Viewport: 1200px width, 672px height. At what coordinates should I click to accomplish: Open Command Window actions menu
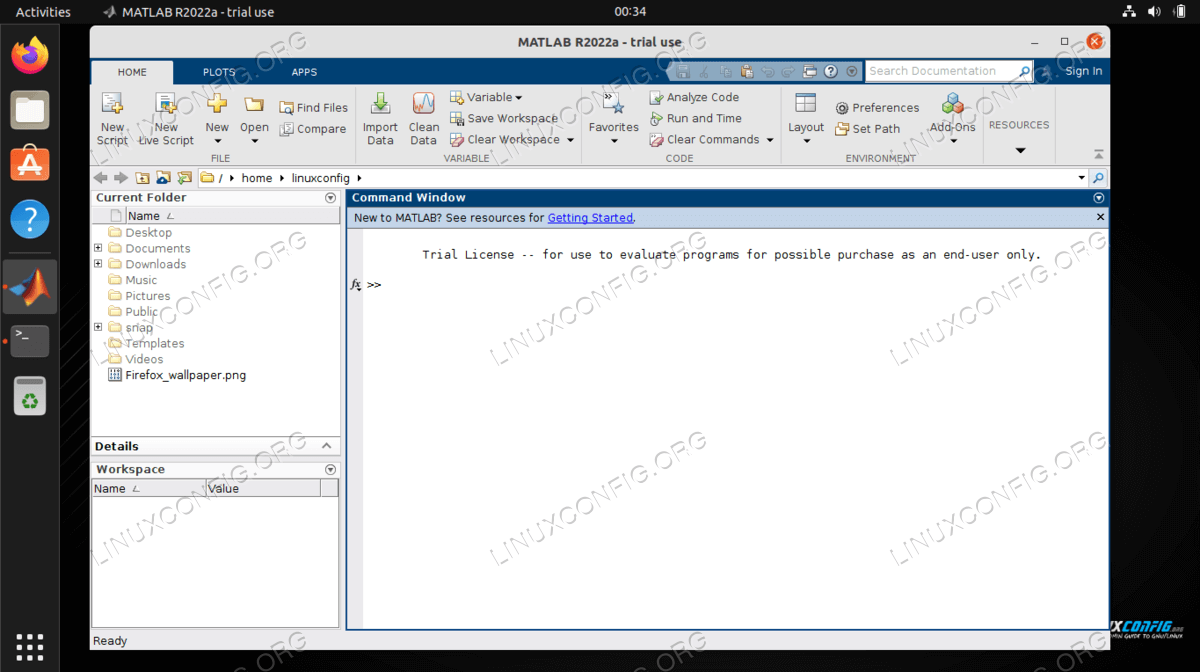1099,198
